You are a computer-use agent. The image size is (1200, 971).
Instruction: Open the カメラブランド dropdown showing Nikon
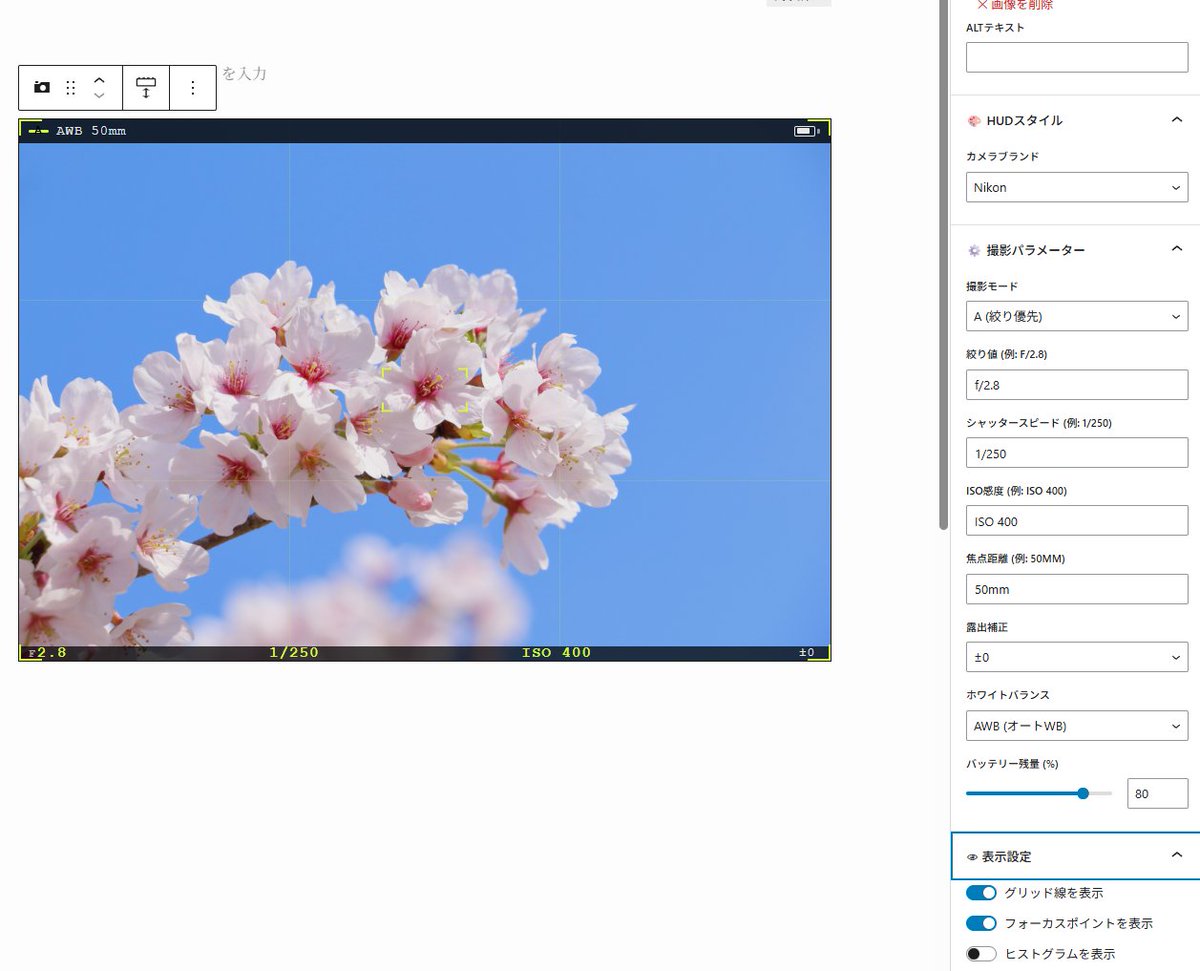click(1076, 187)
